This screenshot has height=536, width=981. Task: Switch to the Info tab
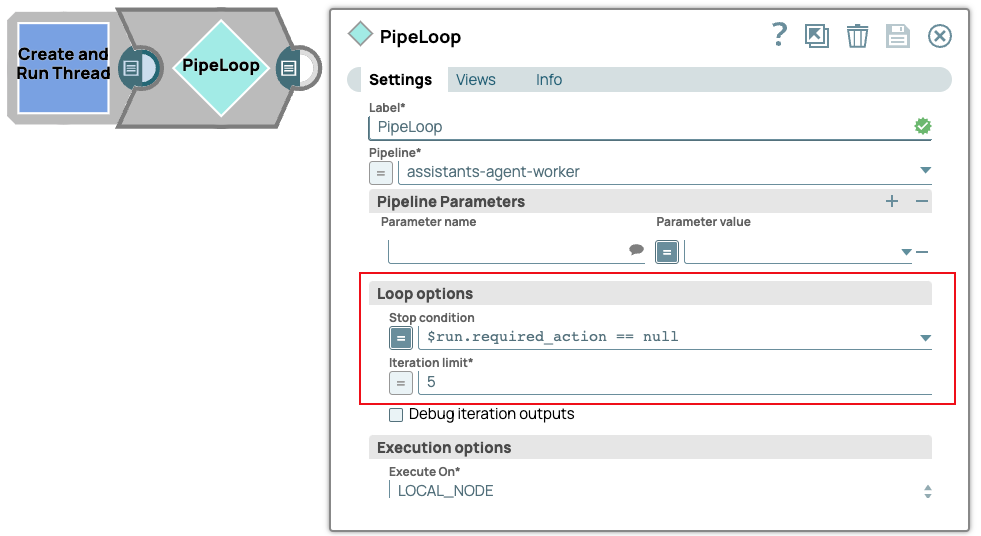(x=549, y=80)
